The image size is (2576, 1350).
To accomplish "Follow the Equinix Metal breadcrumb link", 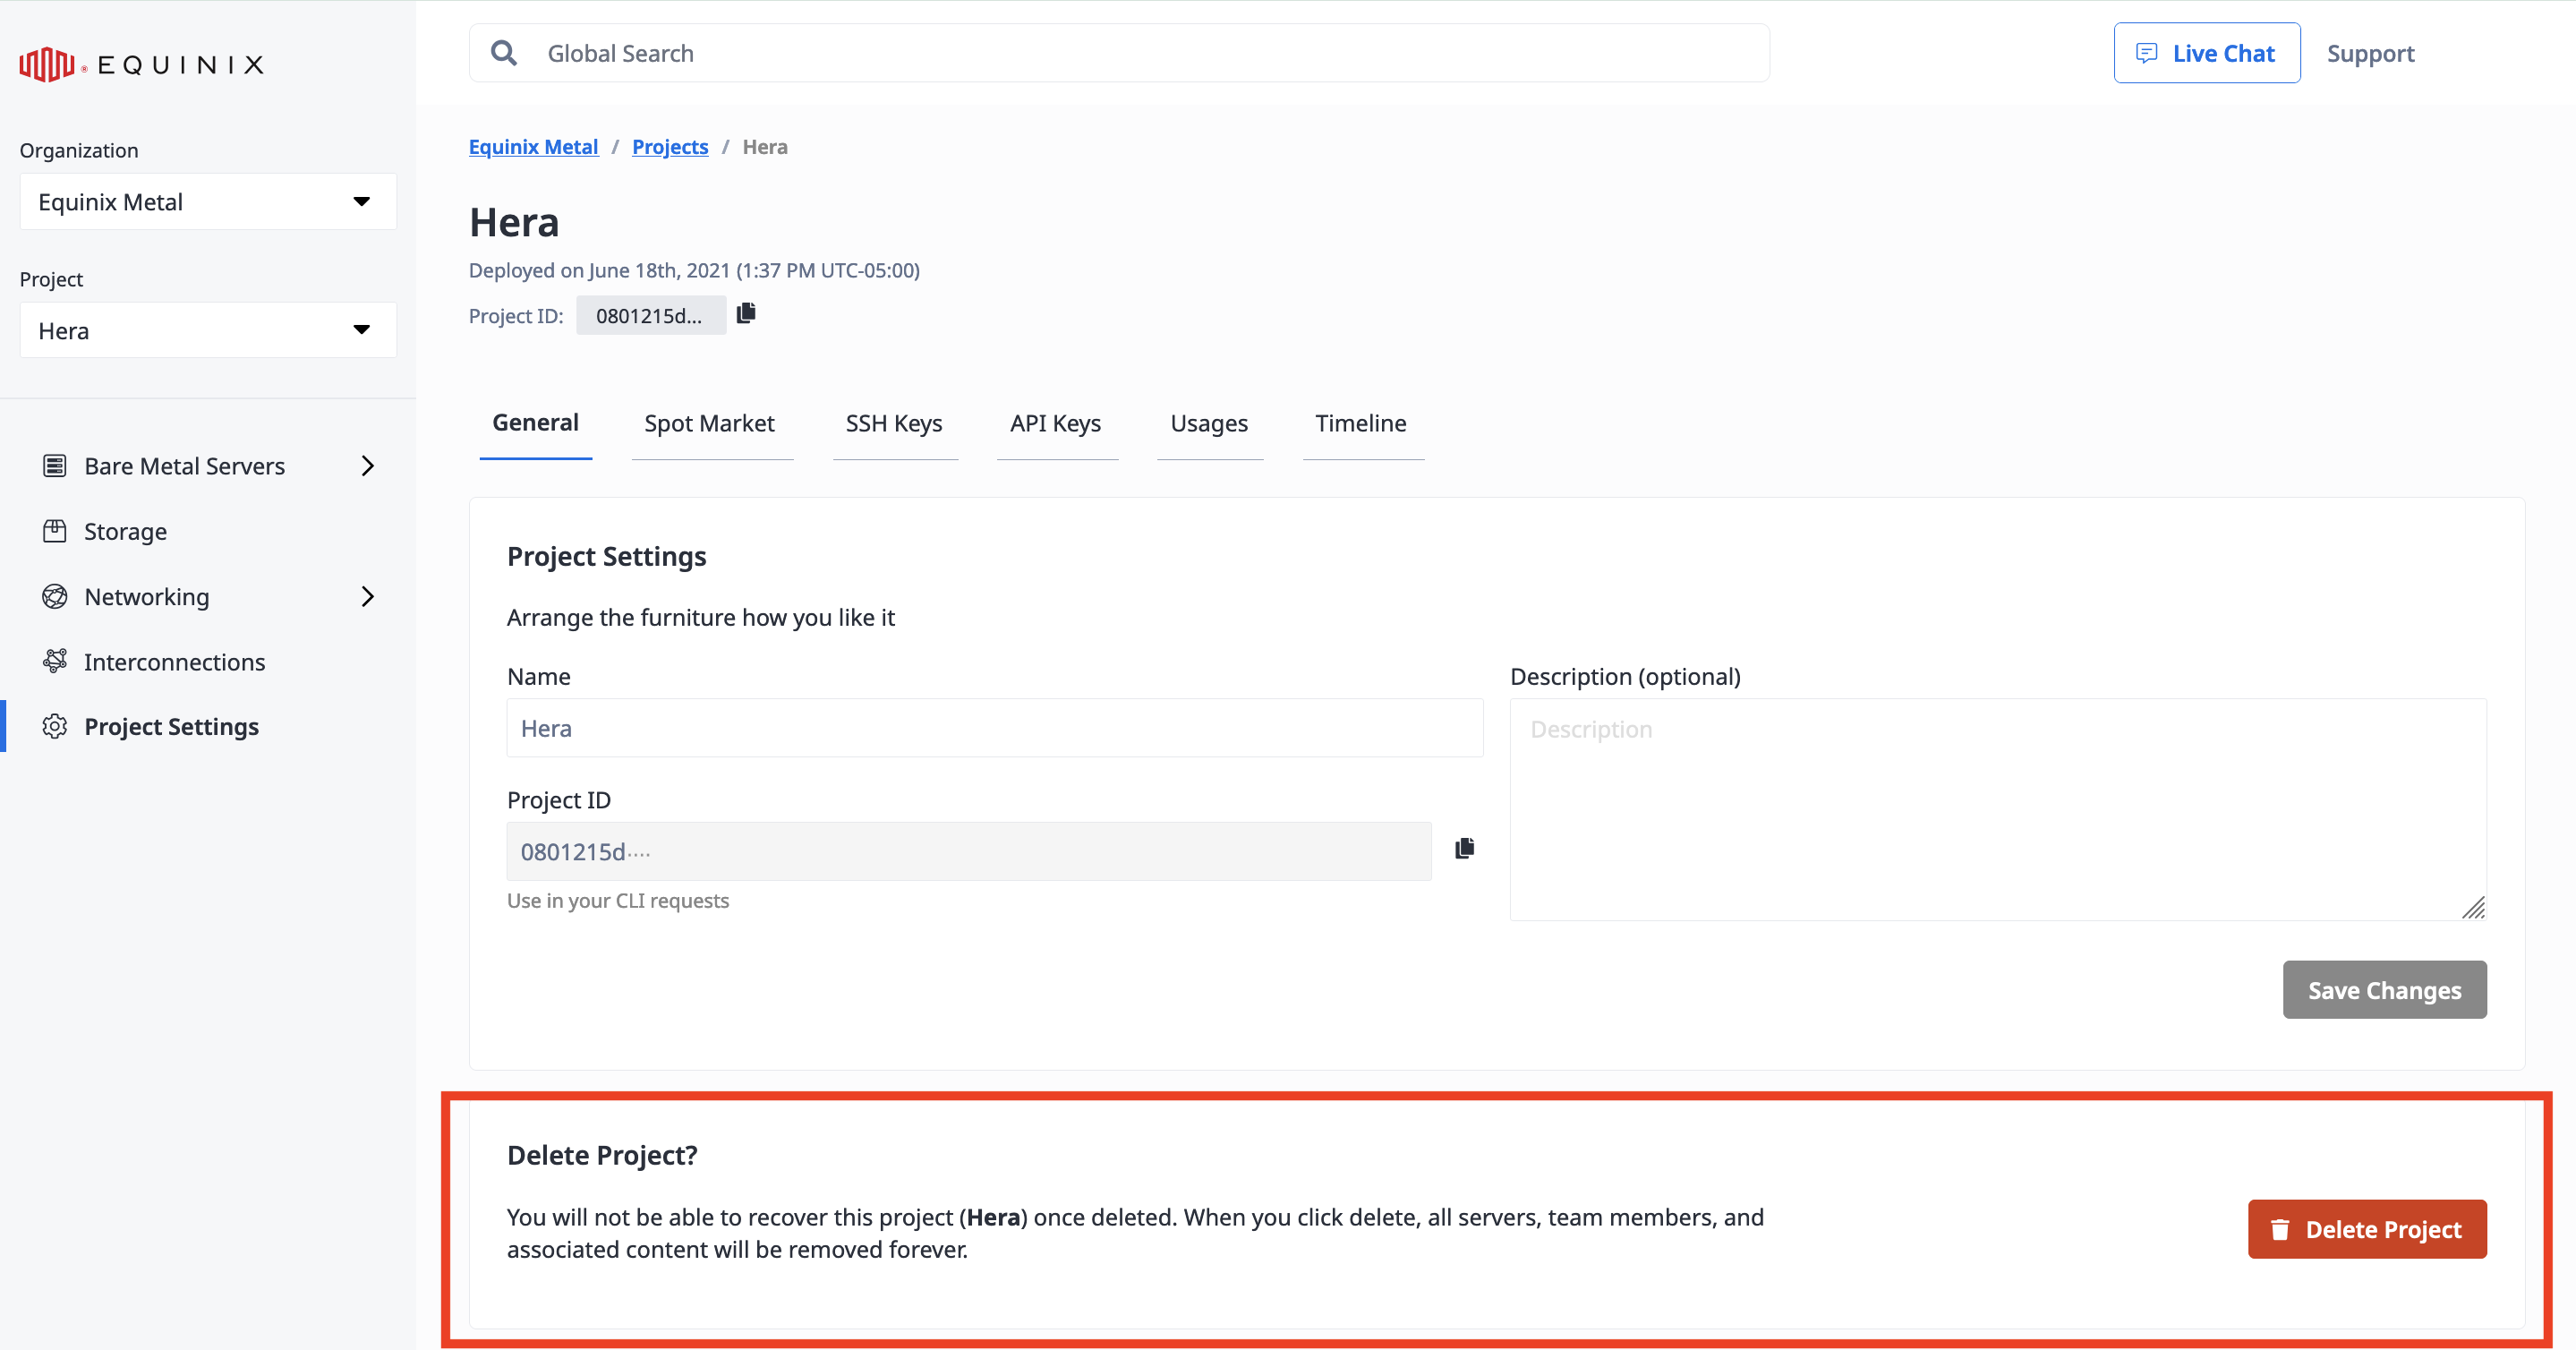I will coord(534,147).
